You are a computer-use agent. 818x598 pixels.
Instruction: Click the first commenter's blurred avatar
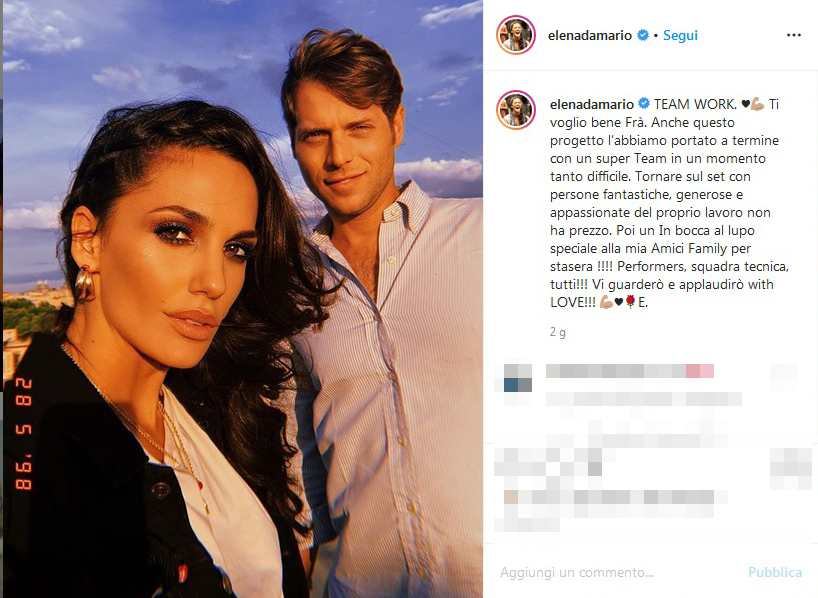(518, 378)
